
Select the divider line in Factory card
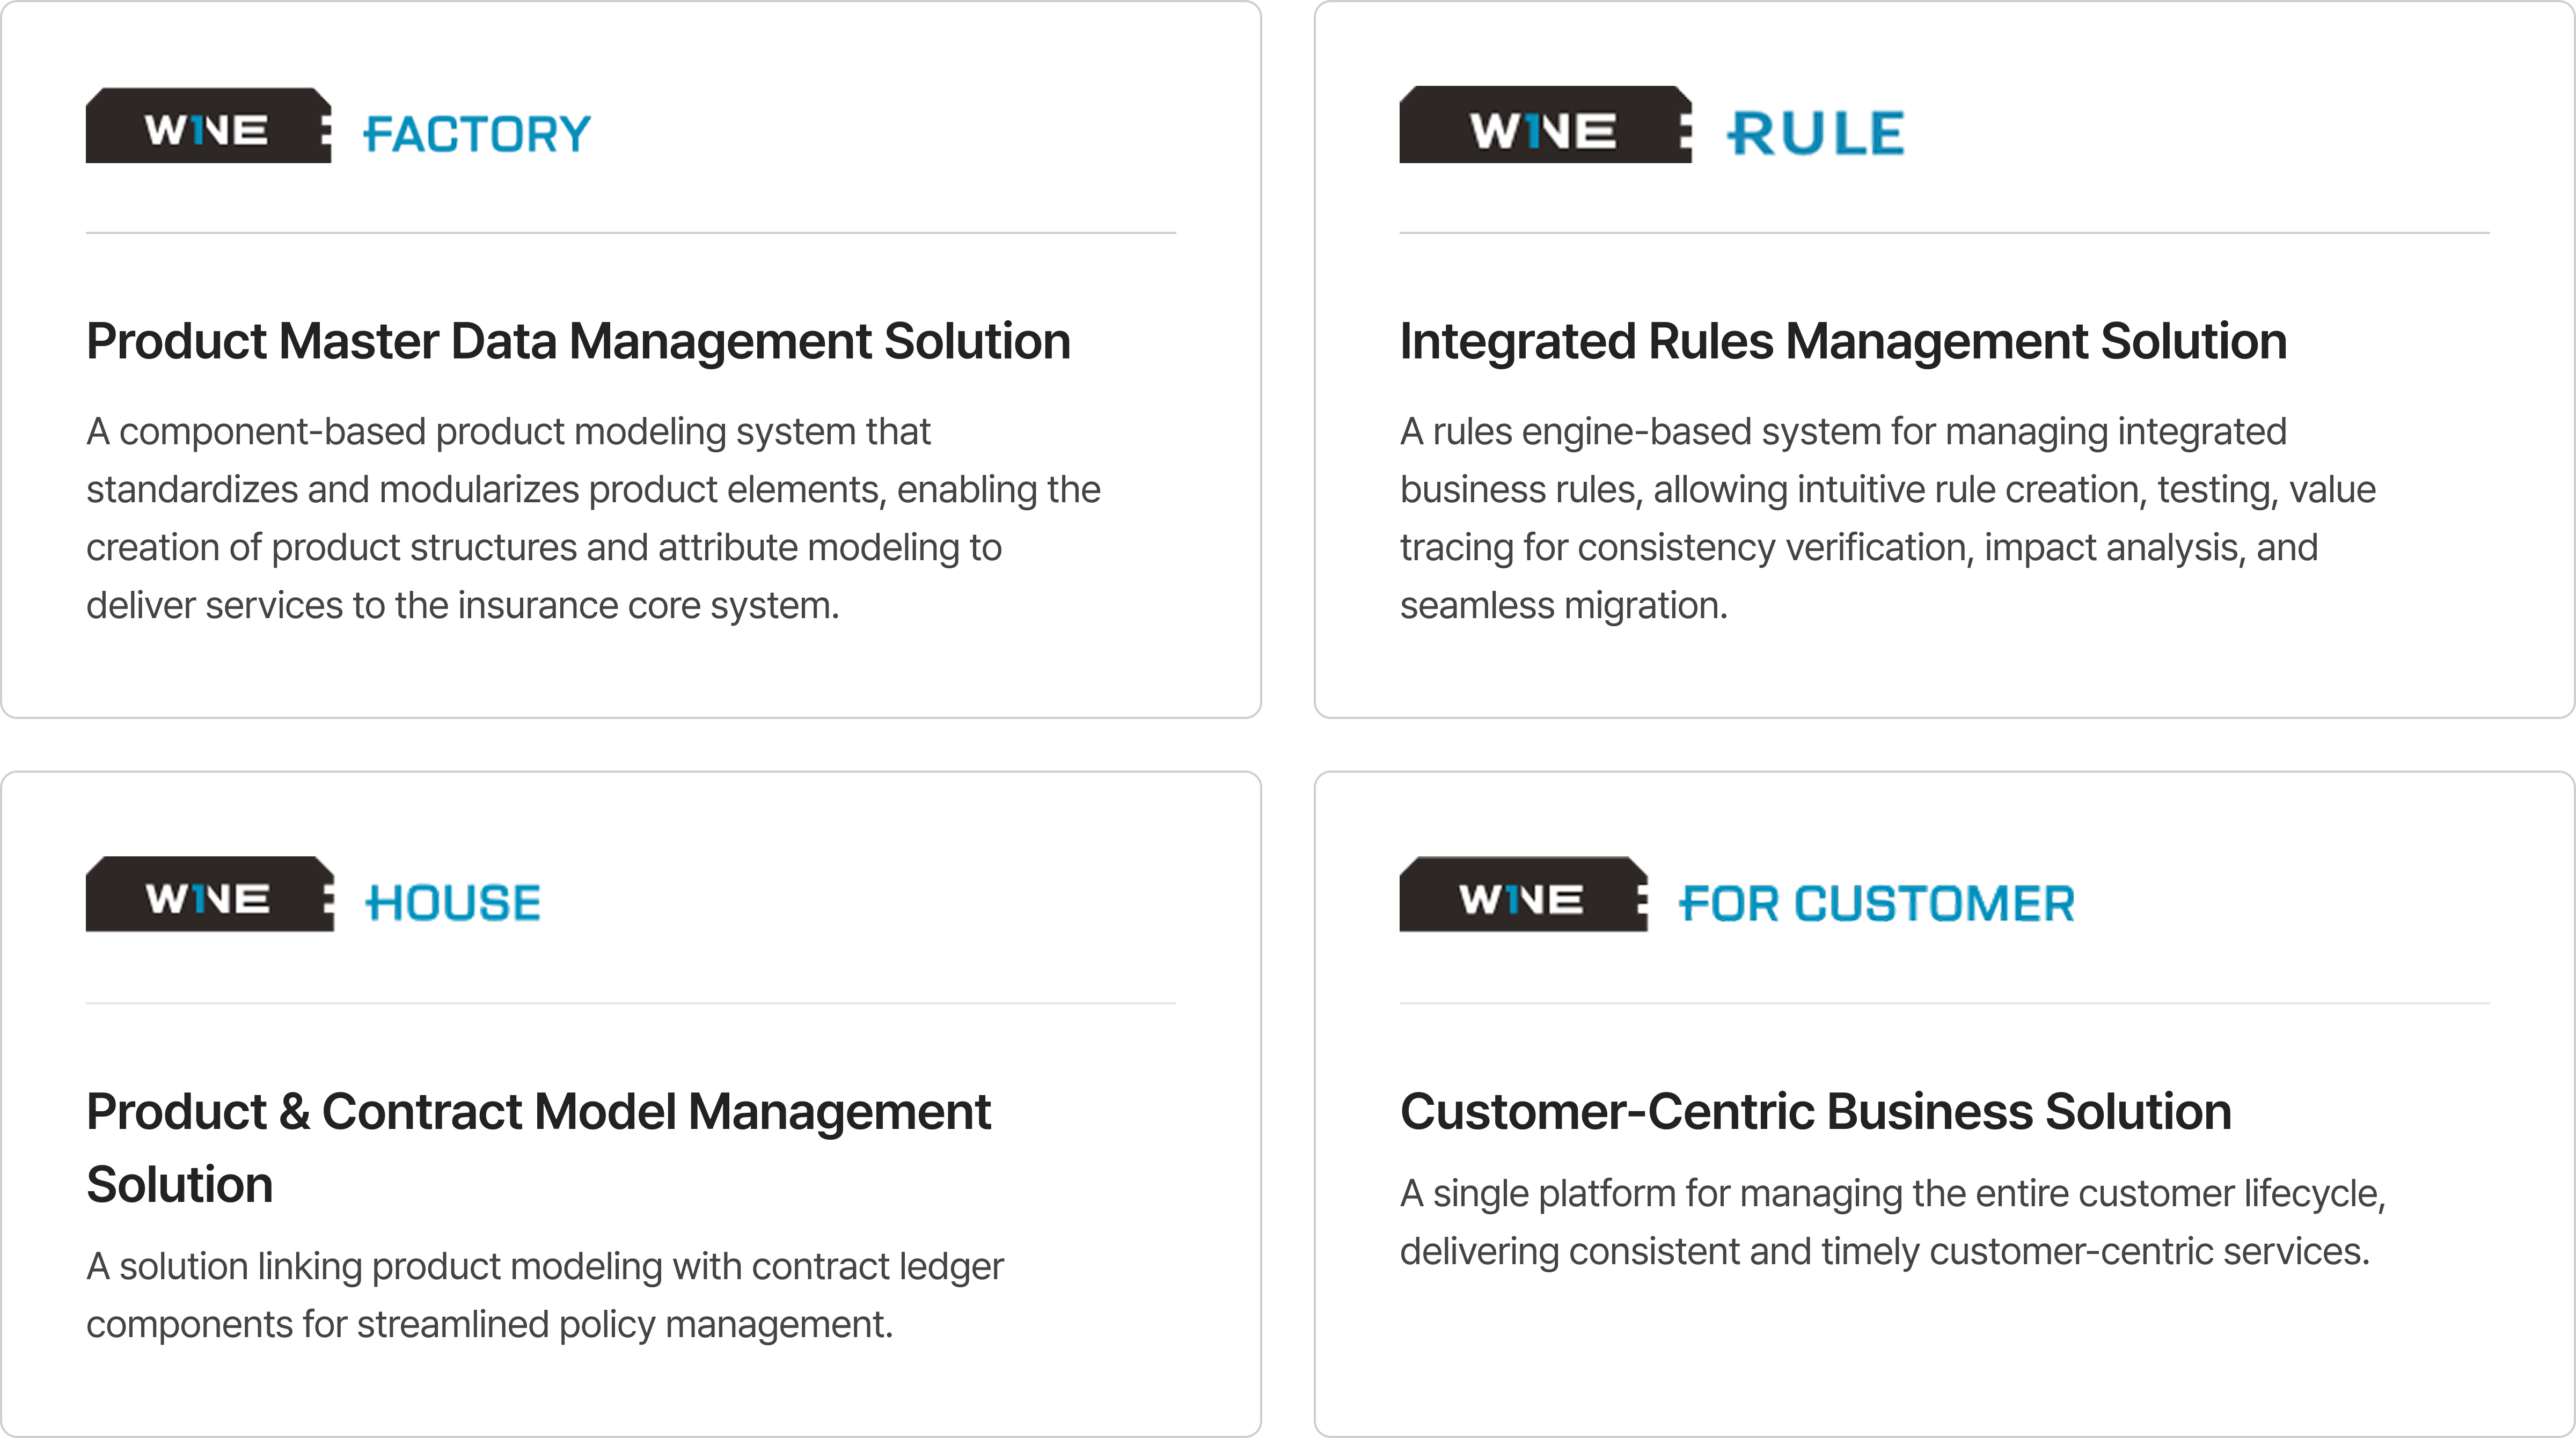pyautogui.click(x=630, y=233)
